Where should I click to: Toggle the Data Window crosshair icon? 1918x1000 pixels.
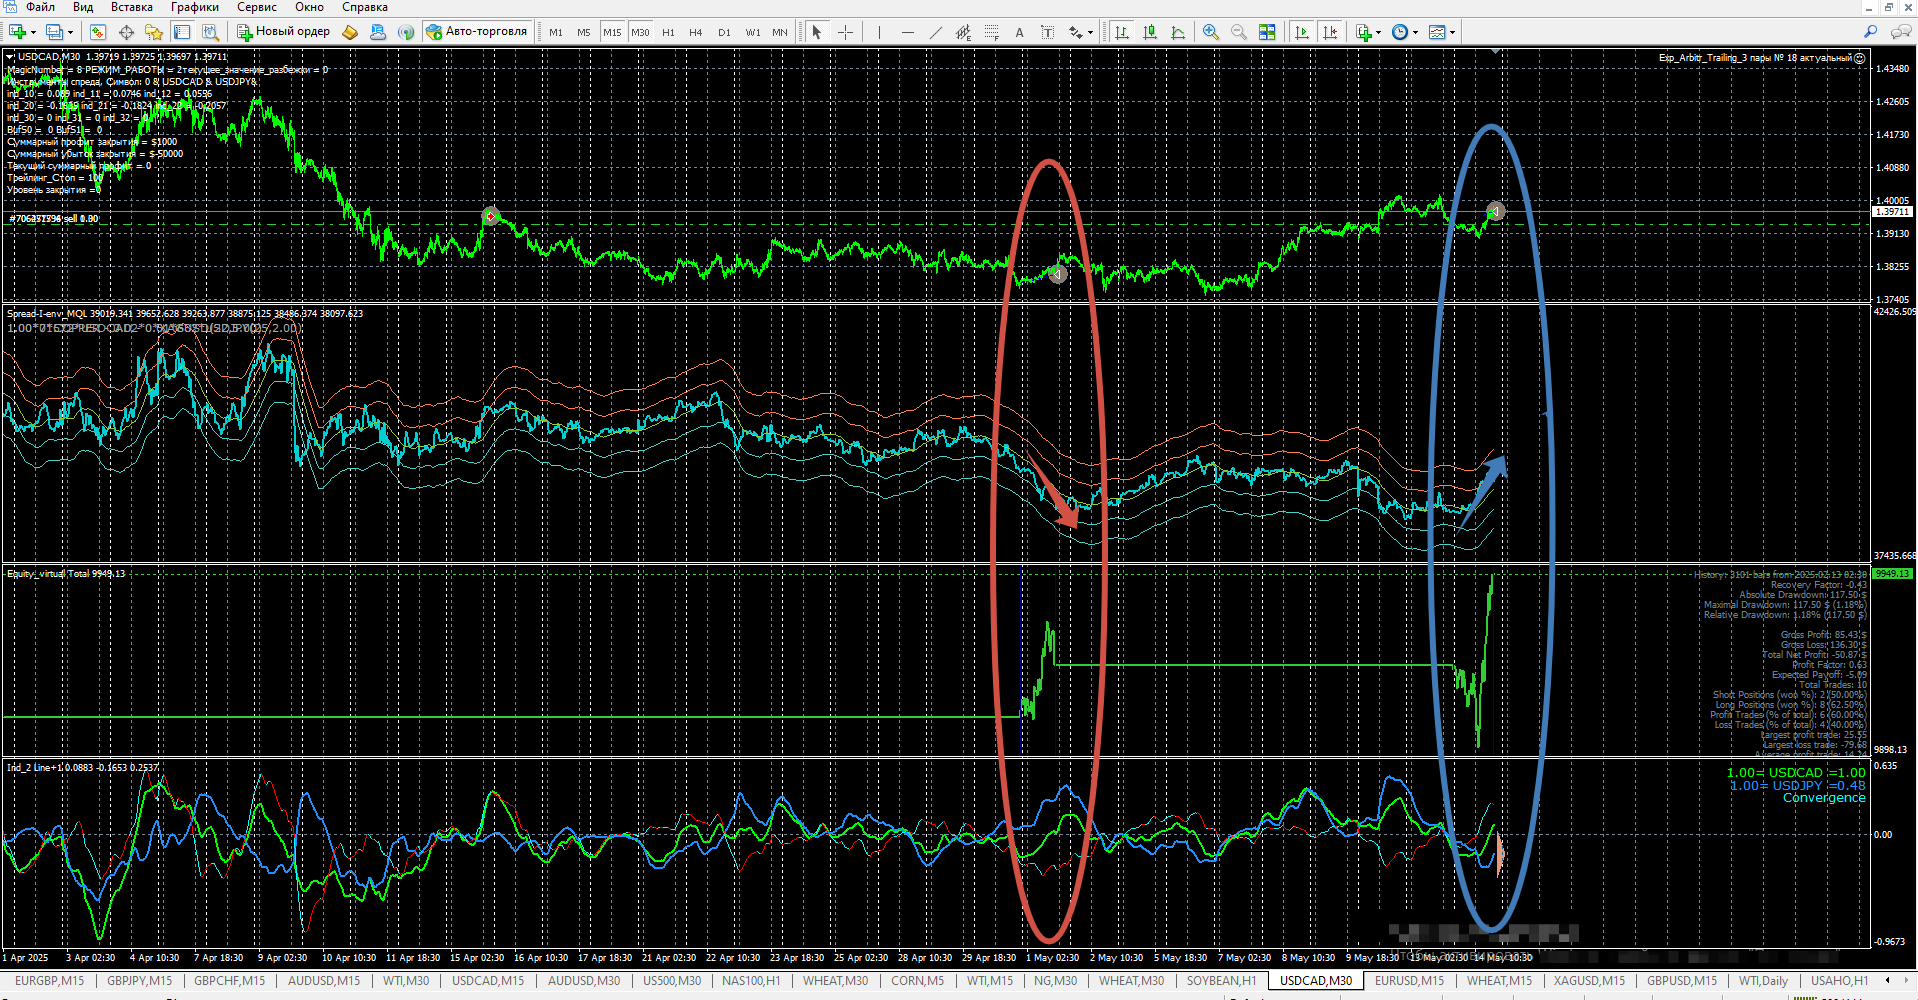pos(126,32)
